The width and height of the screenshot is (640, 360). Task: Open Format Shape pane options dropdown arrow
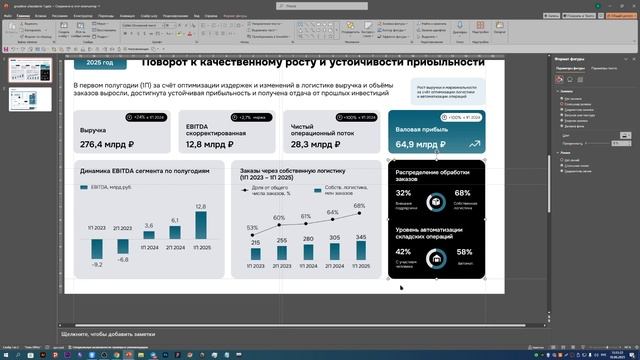(626, 59)
